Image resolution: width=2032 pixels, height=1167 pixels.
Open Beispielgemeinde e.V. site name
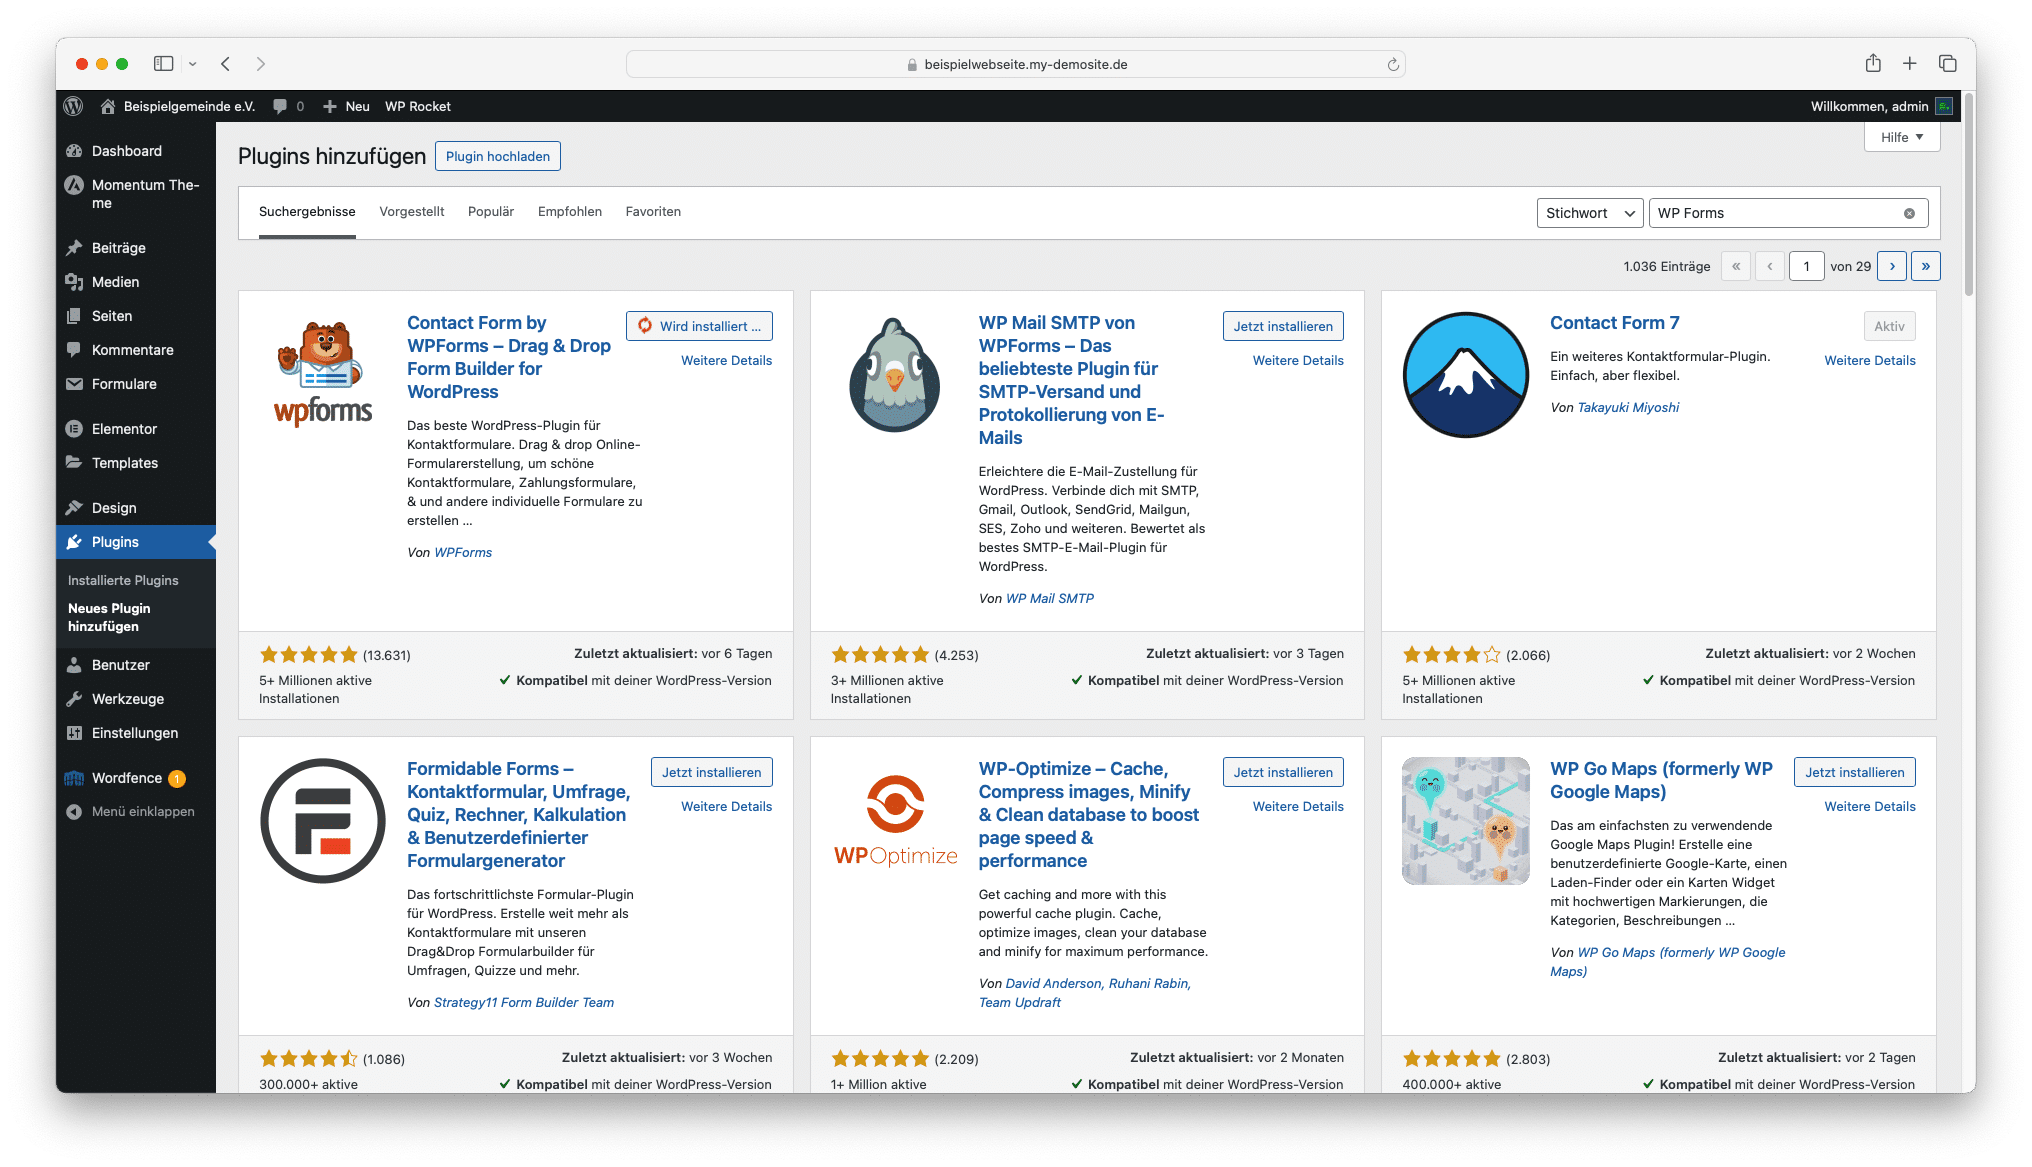(189, 106)
